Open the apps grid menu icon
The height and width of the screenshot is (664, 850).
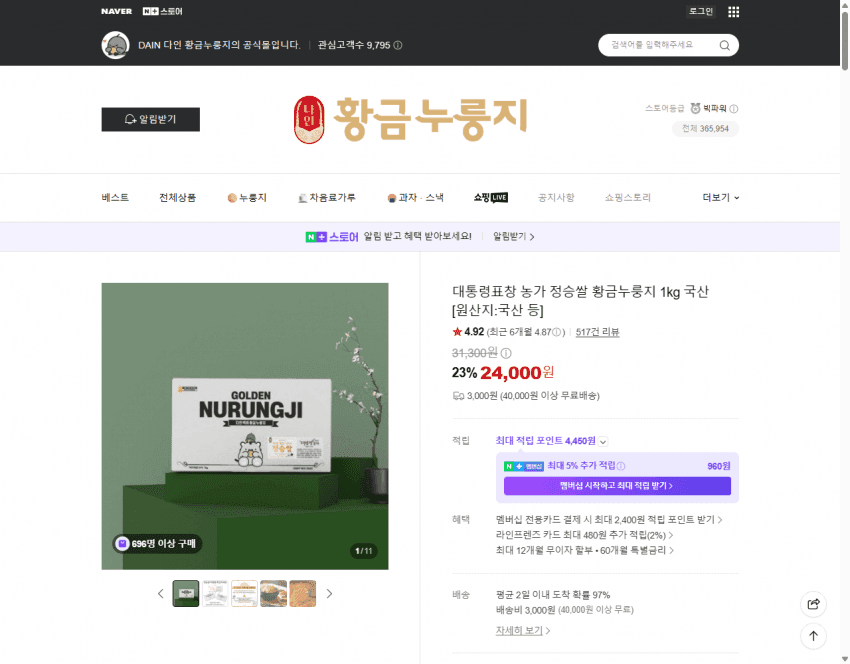pos(733,11)
